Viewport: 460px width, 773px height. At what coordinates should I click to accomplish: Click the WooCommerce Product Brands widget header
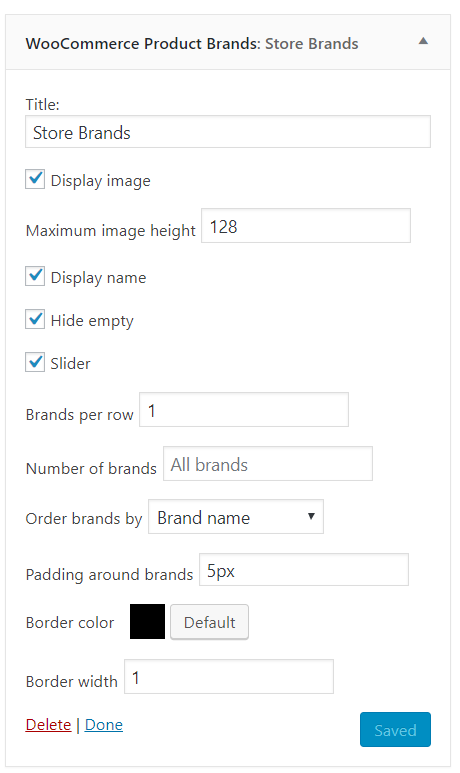tap(228, 42)
